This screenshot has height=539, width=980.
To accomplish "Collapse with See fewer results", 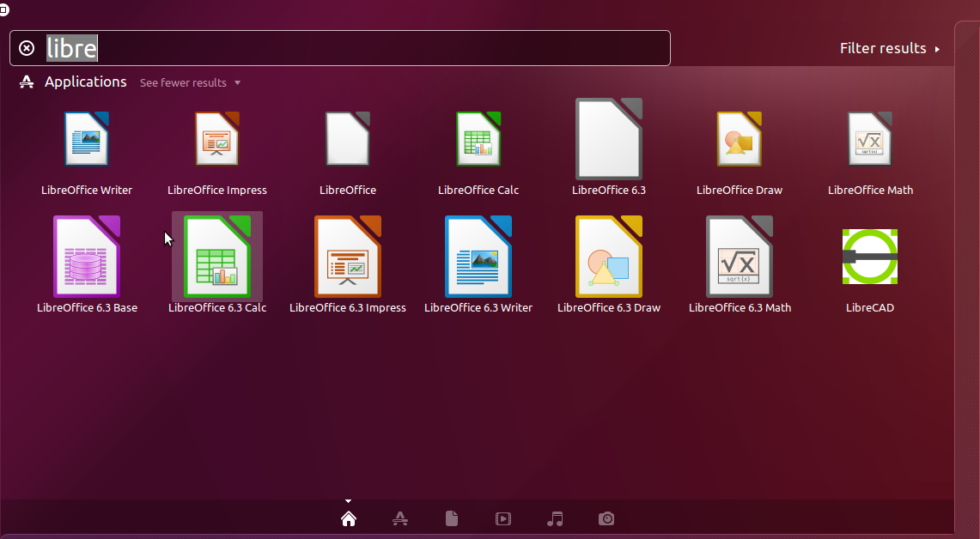I will click(189, 83).
